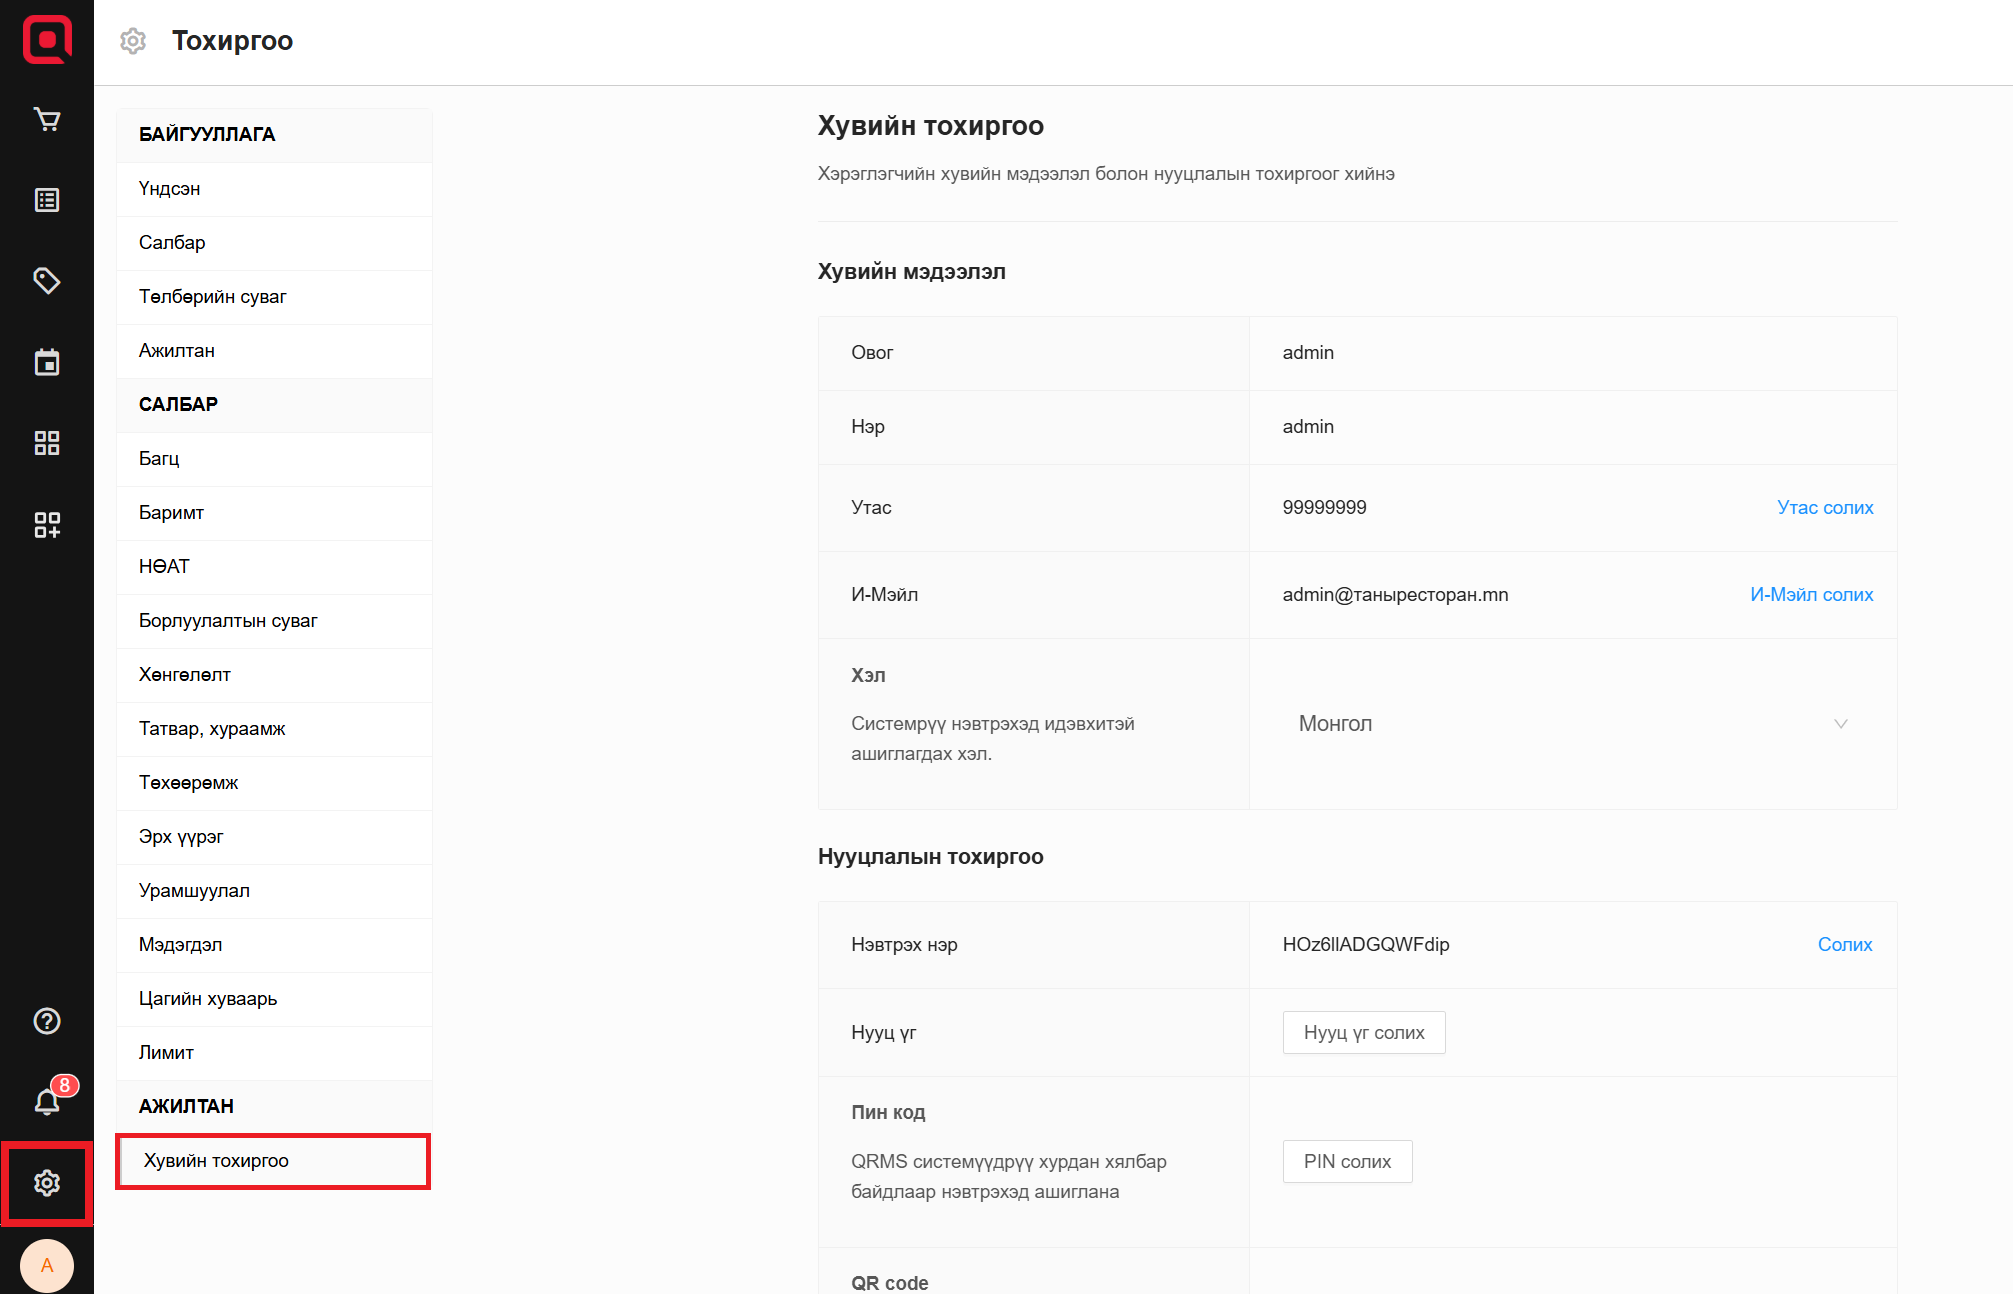2013x1294 pixels.
Task: Open the help question mark icon
Action: point(47,1021)
